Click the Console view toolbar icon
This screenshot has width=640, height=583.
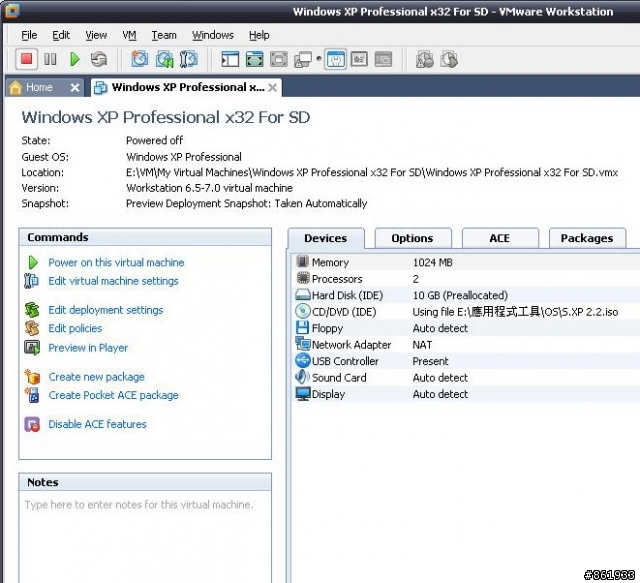383,60
